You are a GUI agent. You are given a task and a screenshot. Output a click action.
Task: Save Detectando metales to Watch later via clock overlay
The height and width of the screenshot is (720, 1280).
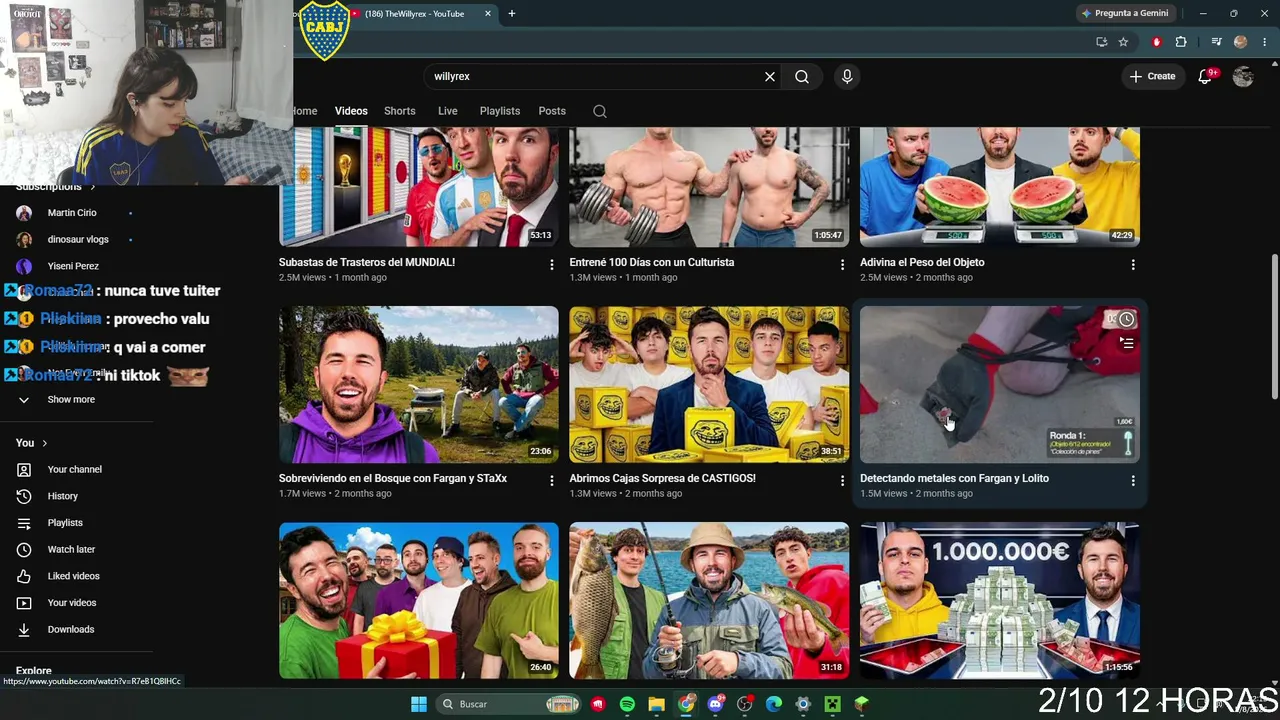tap(1126, 319)
